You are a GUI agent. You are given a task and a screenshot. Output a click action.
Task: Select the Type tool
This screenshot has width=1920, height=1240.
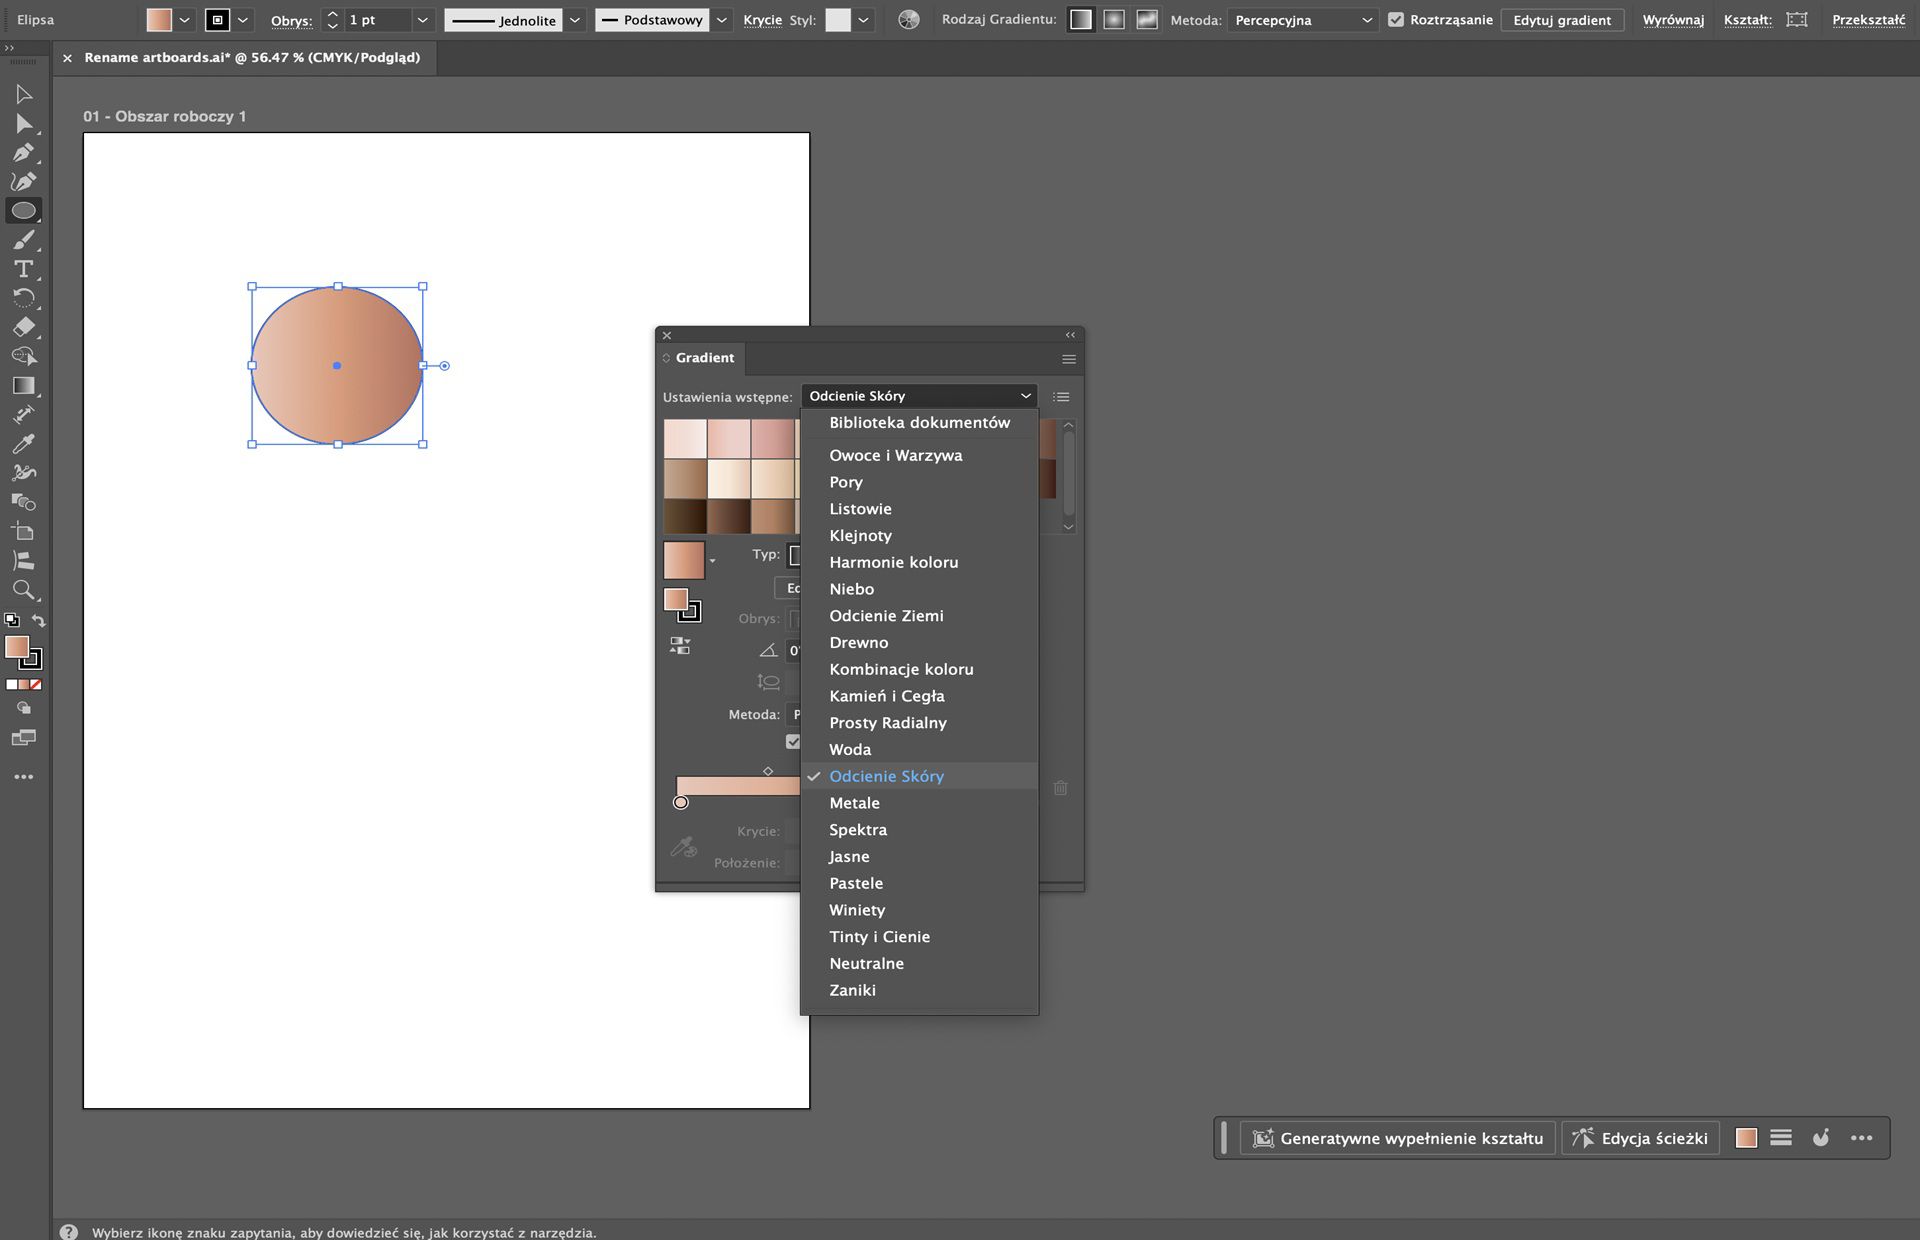point(23,268)
